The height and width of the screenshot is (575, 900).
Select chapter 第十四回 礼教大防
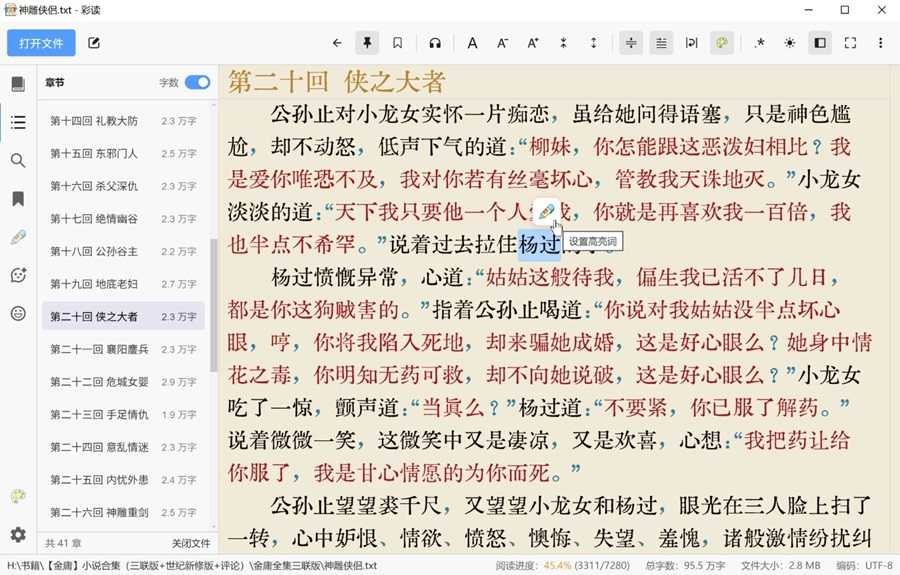click(123, 121)
